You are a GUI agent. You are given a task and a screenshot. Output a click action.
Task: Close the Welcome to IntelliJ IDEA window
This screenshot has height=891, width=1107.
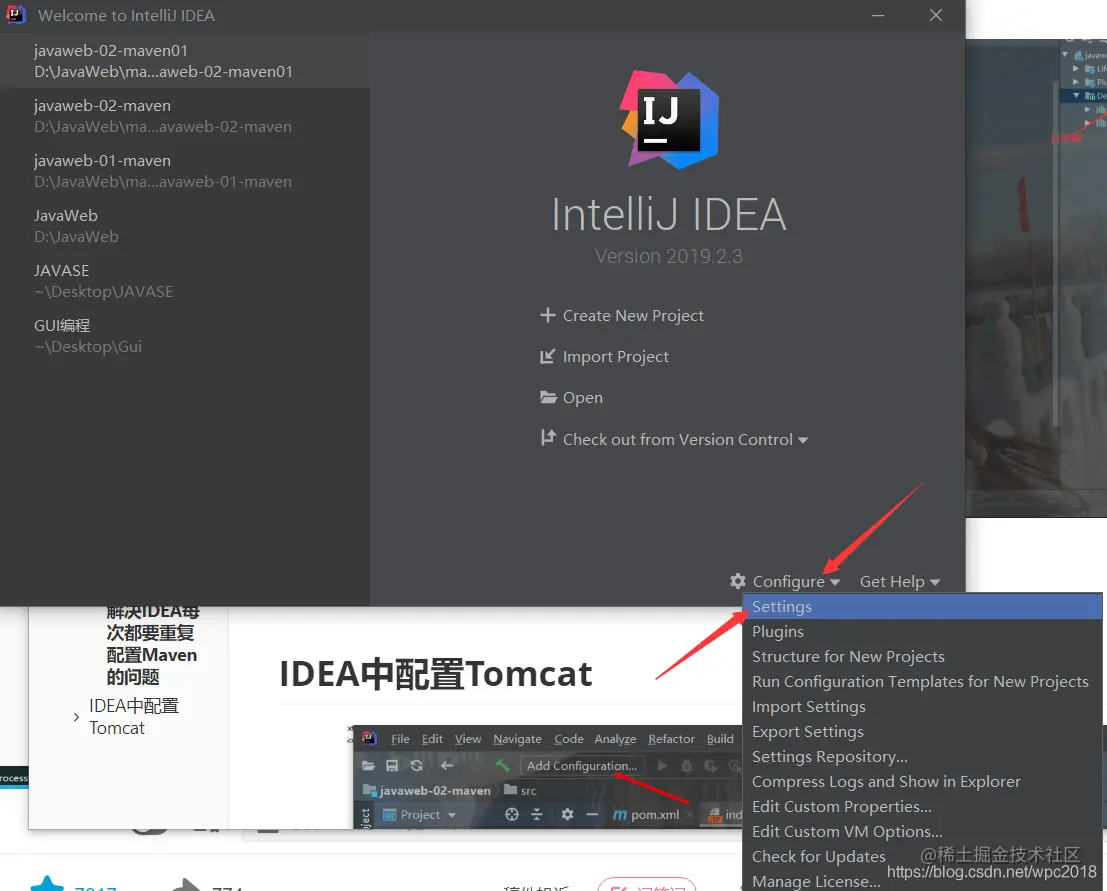point(935,16)
